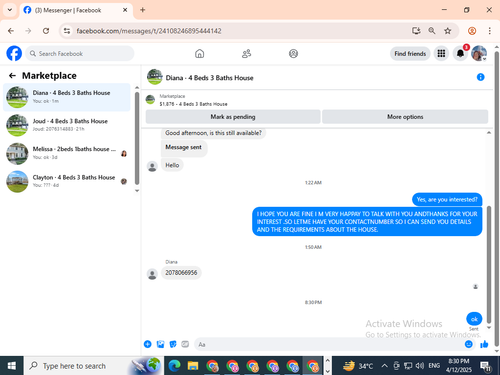The image size is (500, 375).
Task: Open Diana 4 Beds 3 Baths House chat
Action: [x=67, y=97]
